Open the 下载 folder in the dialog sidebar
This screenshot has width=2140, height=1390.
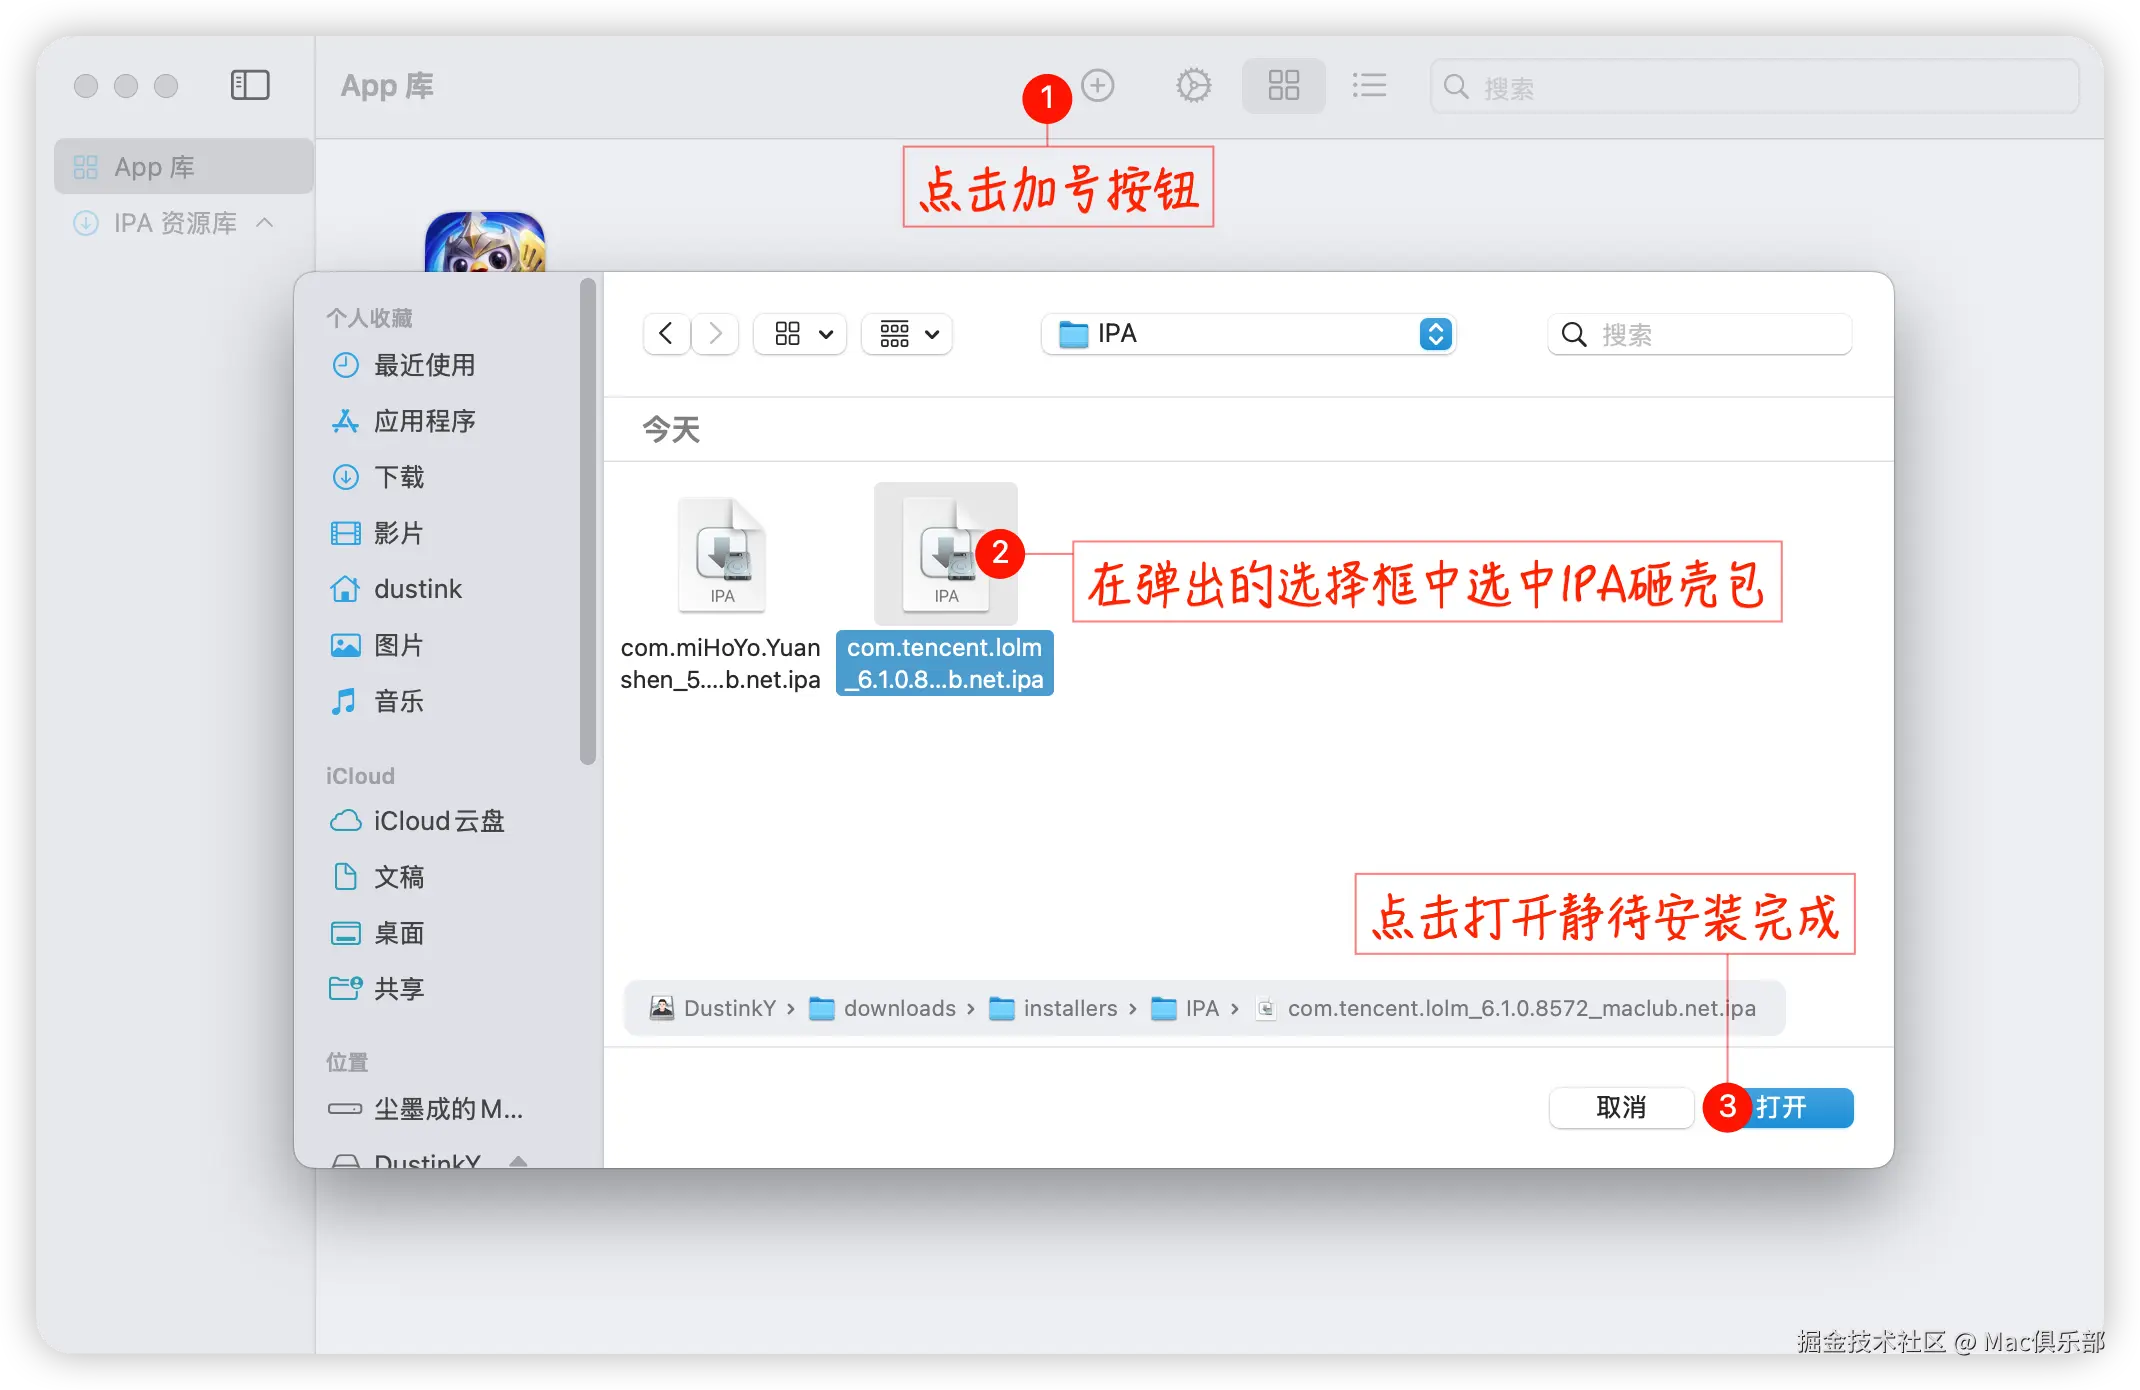point(399,477)
